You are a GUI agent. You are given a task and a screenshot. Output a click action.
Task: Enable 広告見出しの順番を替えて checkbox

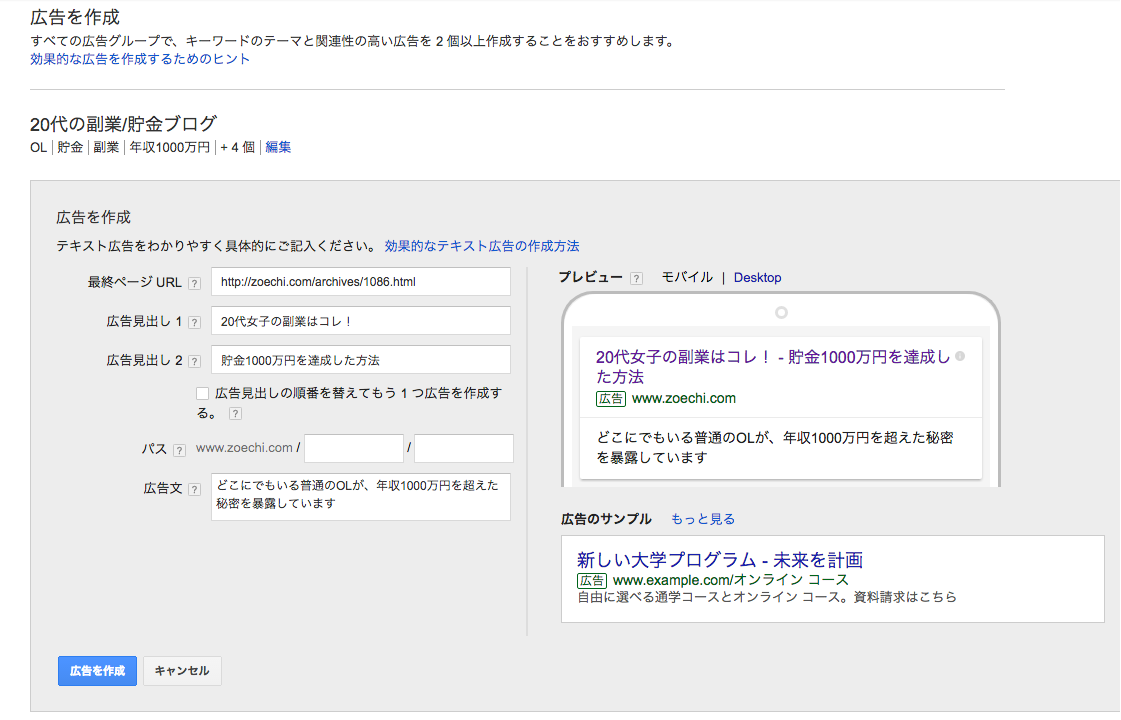[202, 393]
